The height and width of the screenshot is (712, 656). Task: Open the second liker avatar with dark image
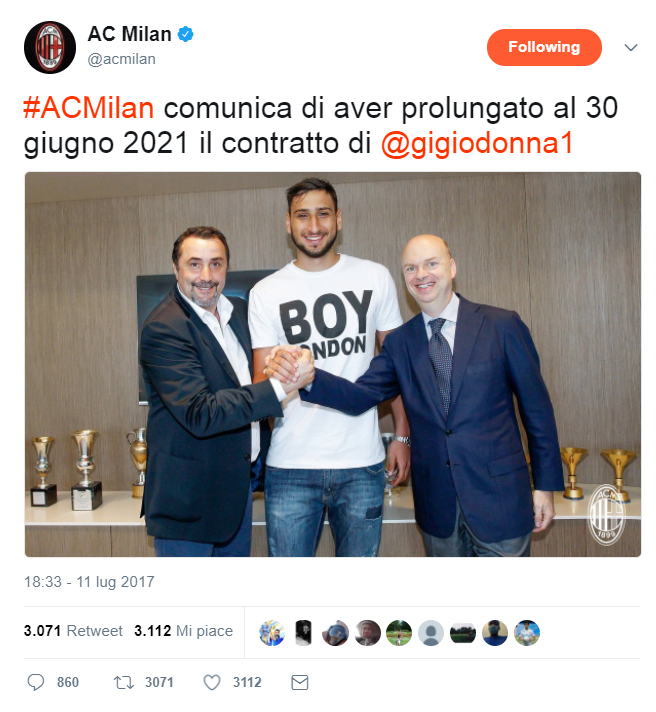304,633
